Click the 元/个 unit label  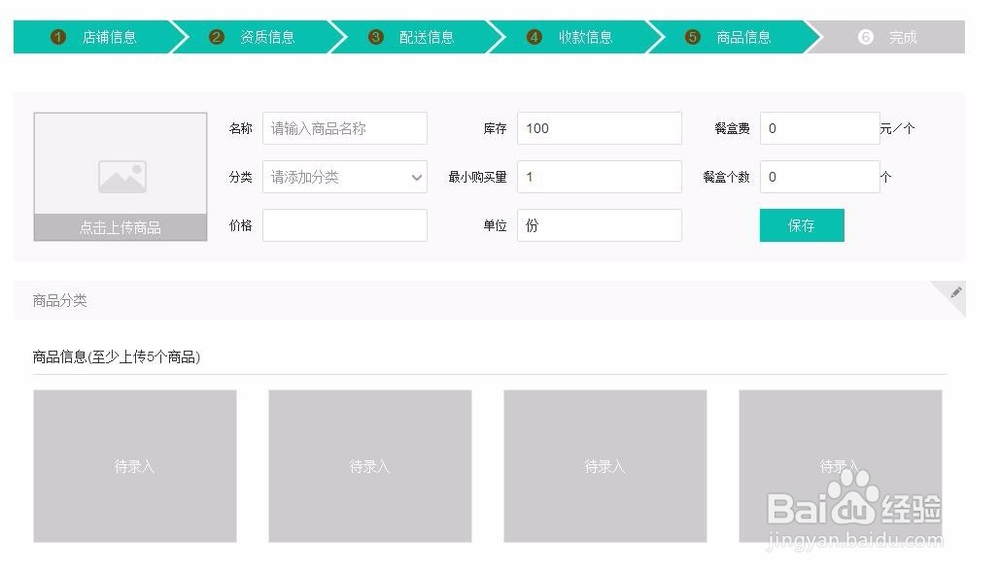[897, 128]
